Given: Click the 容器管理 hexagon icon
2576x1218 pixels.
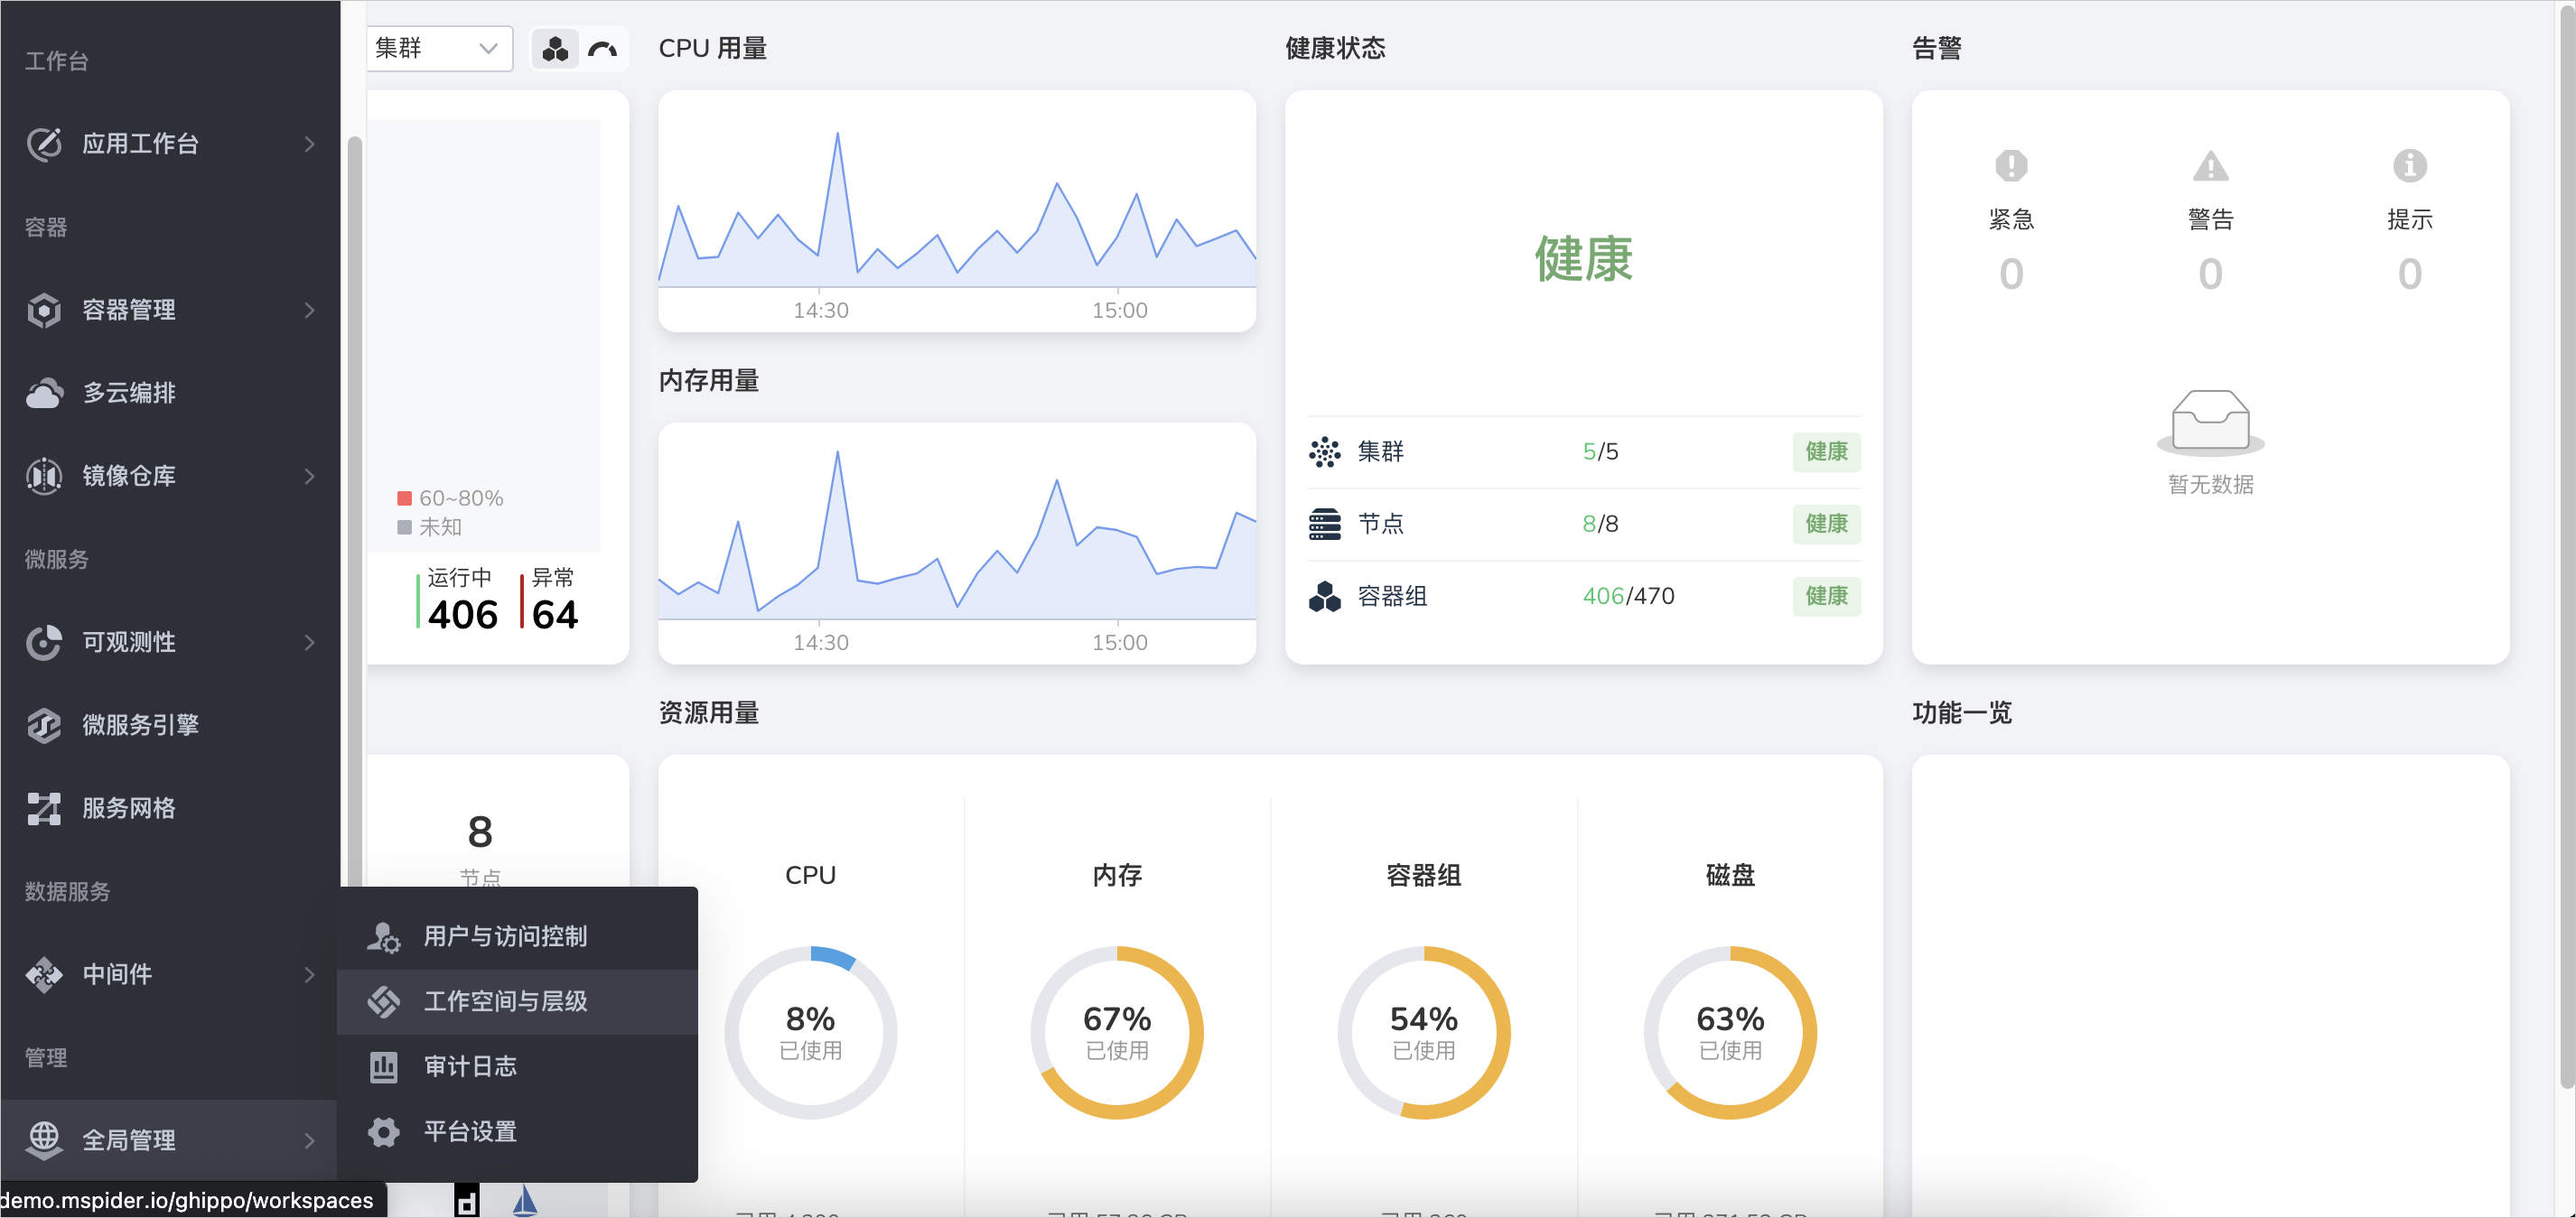Looking at the screenshot, I should (x=44, y=310).
